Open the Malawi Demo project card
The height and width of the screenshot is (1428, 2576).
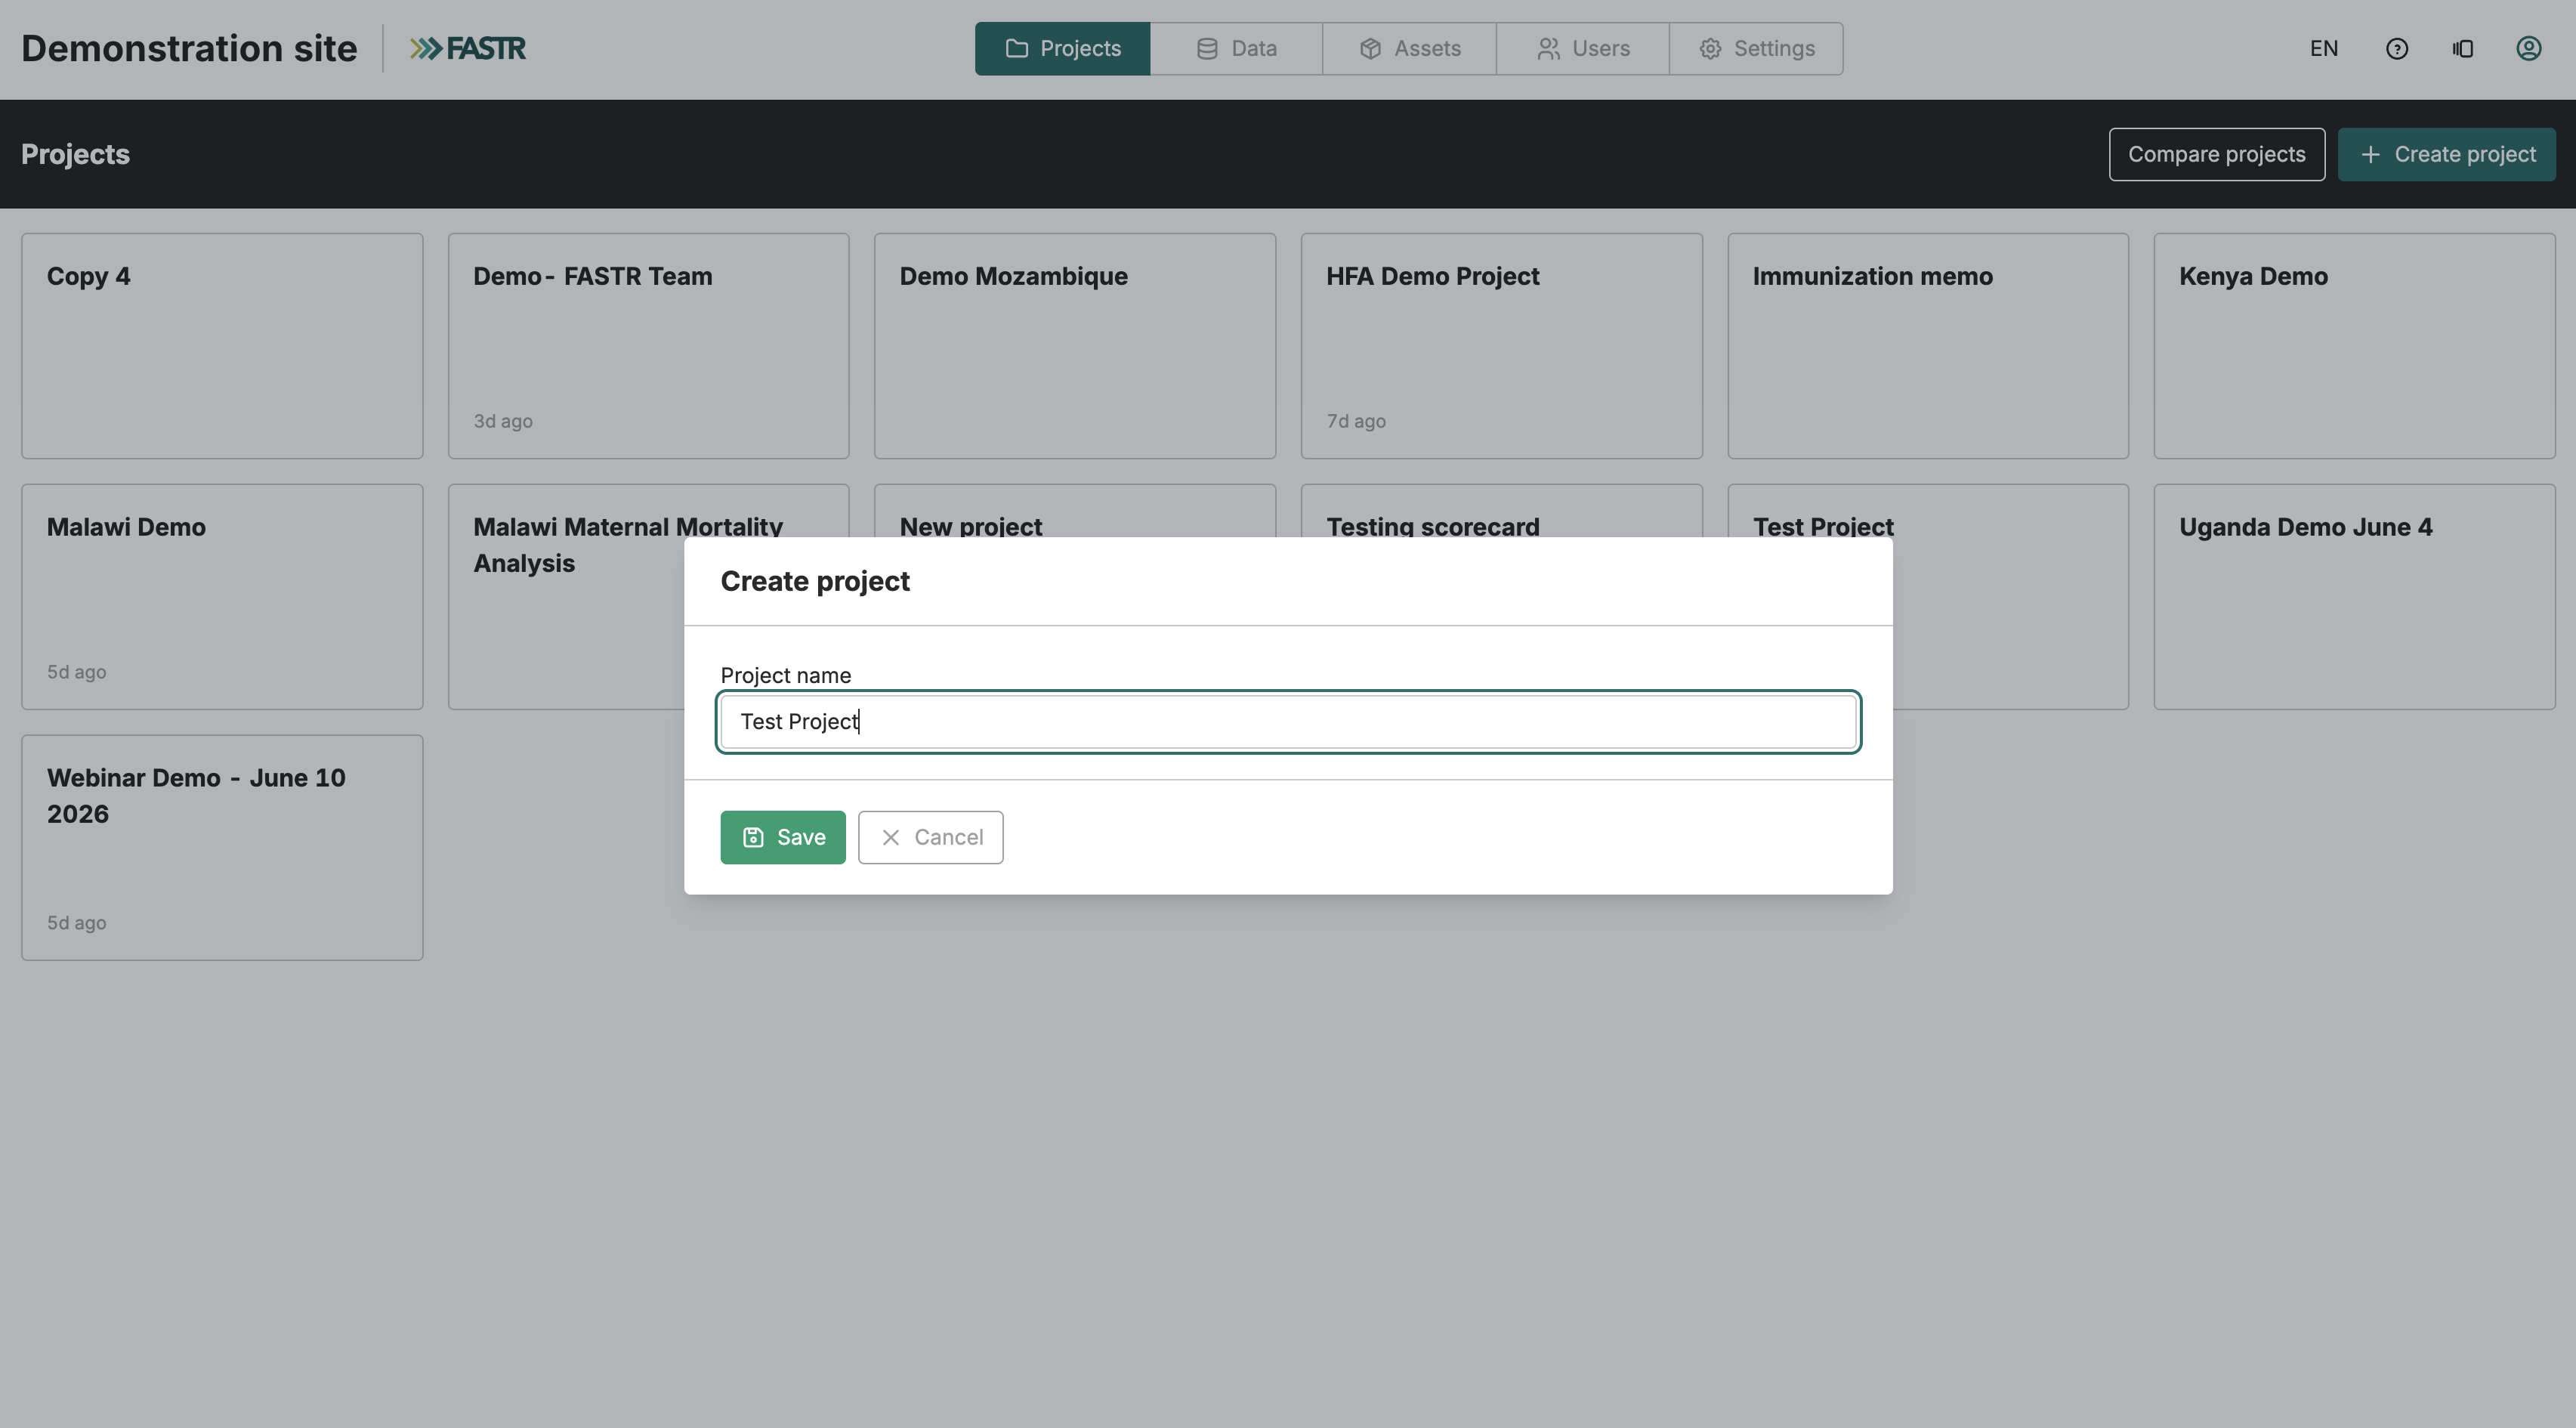[222, 597]
